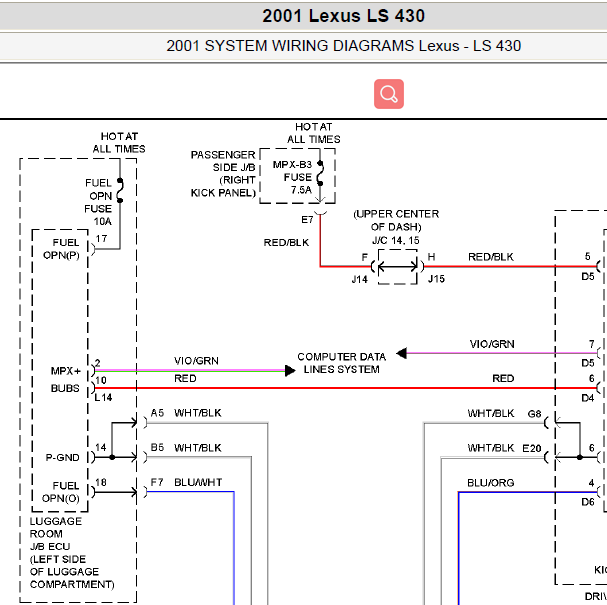The height and width of the screenshot is (605, 607).
Task: Click 'HOT AT ALL TIMES' above MPX-B3 fuse
Action: [314, 133]
